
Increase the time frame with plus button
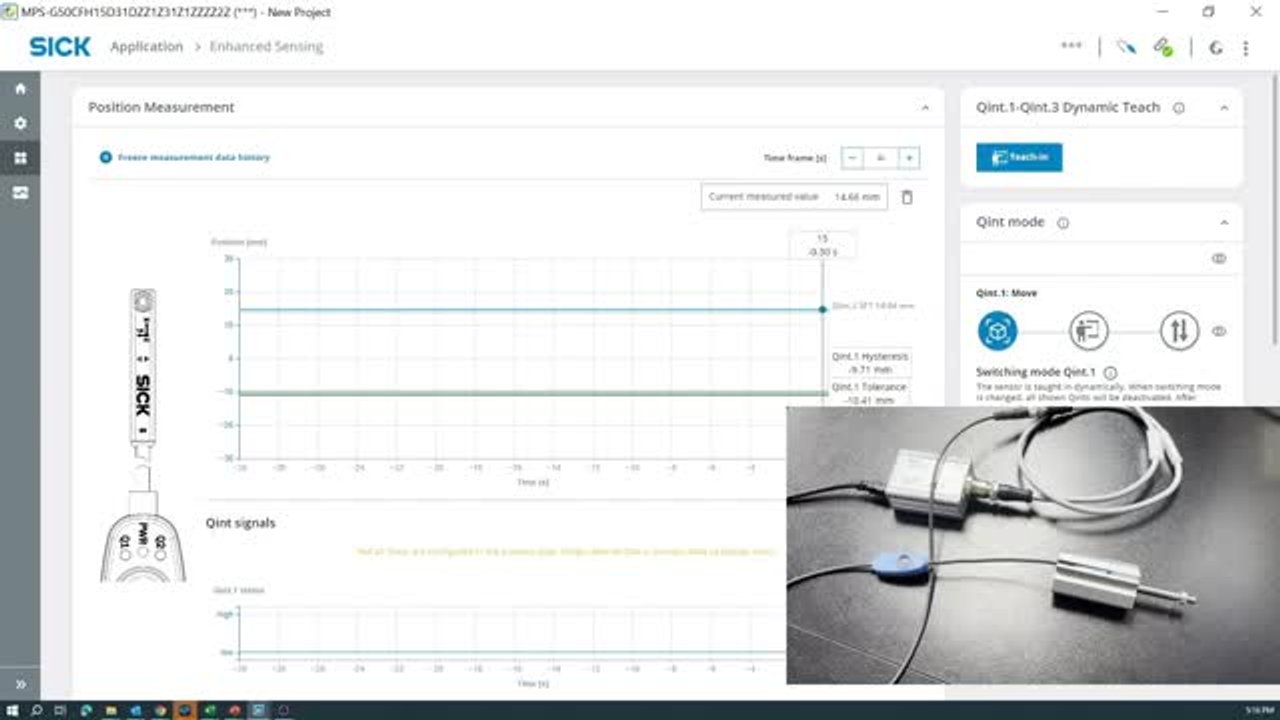coord(909,158)
